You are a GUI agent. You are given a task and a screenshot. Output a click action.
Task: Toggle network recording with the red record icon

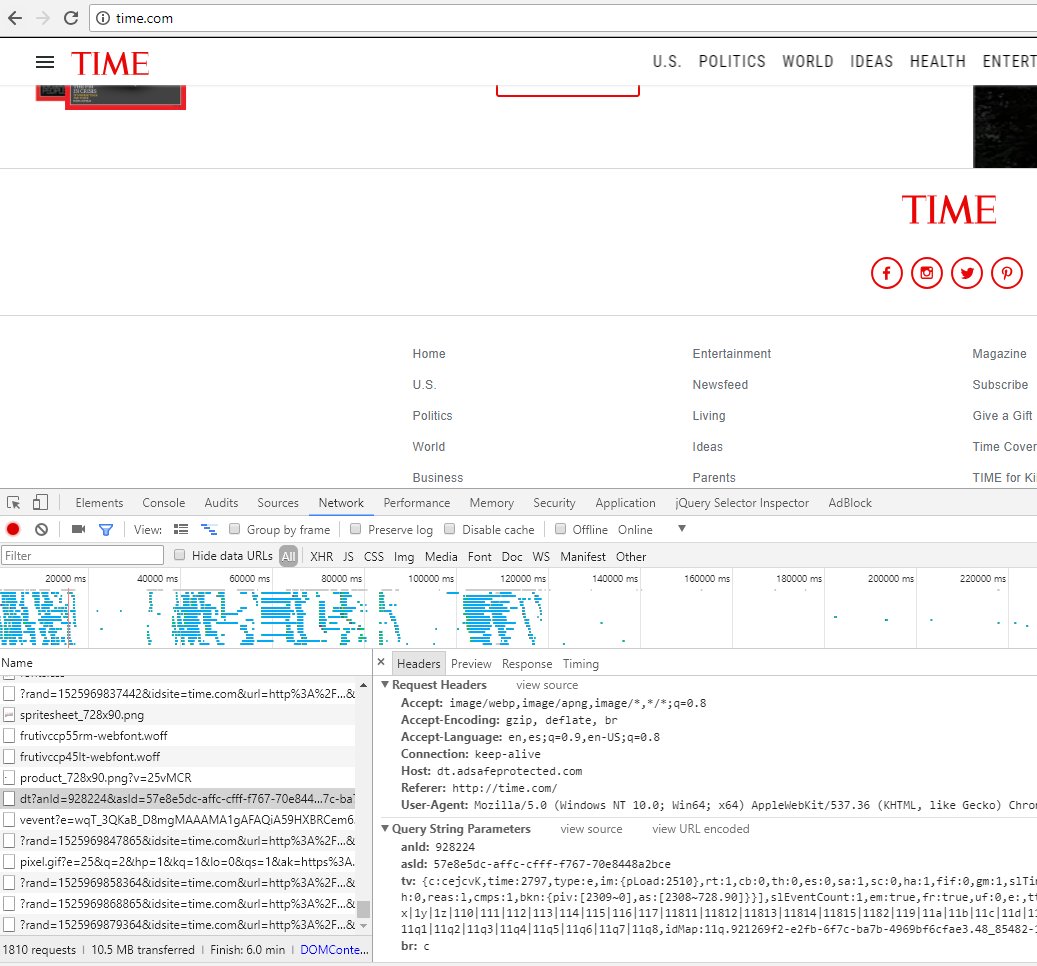[11, 529]
